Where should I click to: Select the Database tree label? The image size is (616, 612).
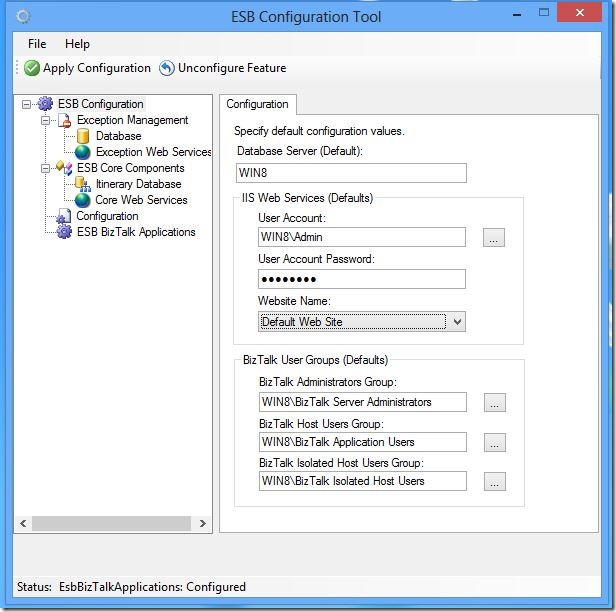point(119,136)
